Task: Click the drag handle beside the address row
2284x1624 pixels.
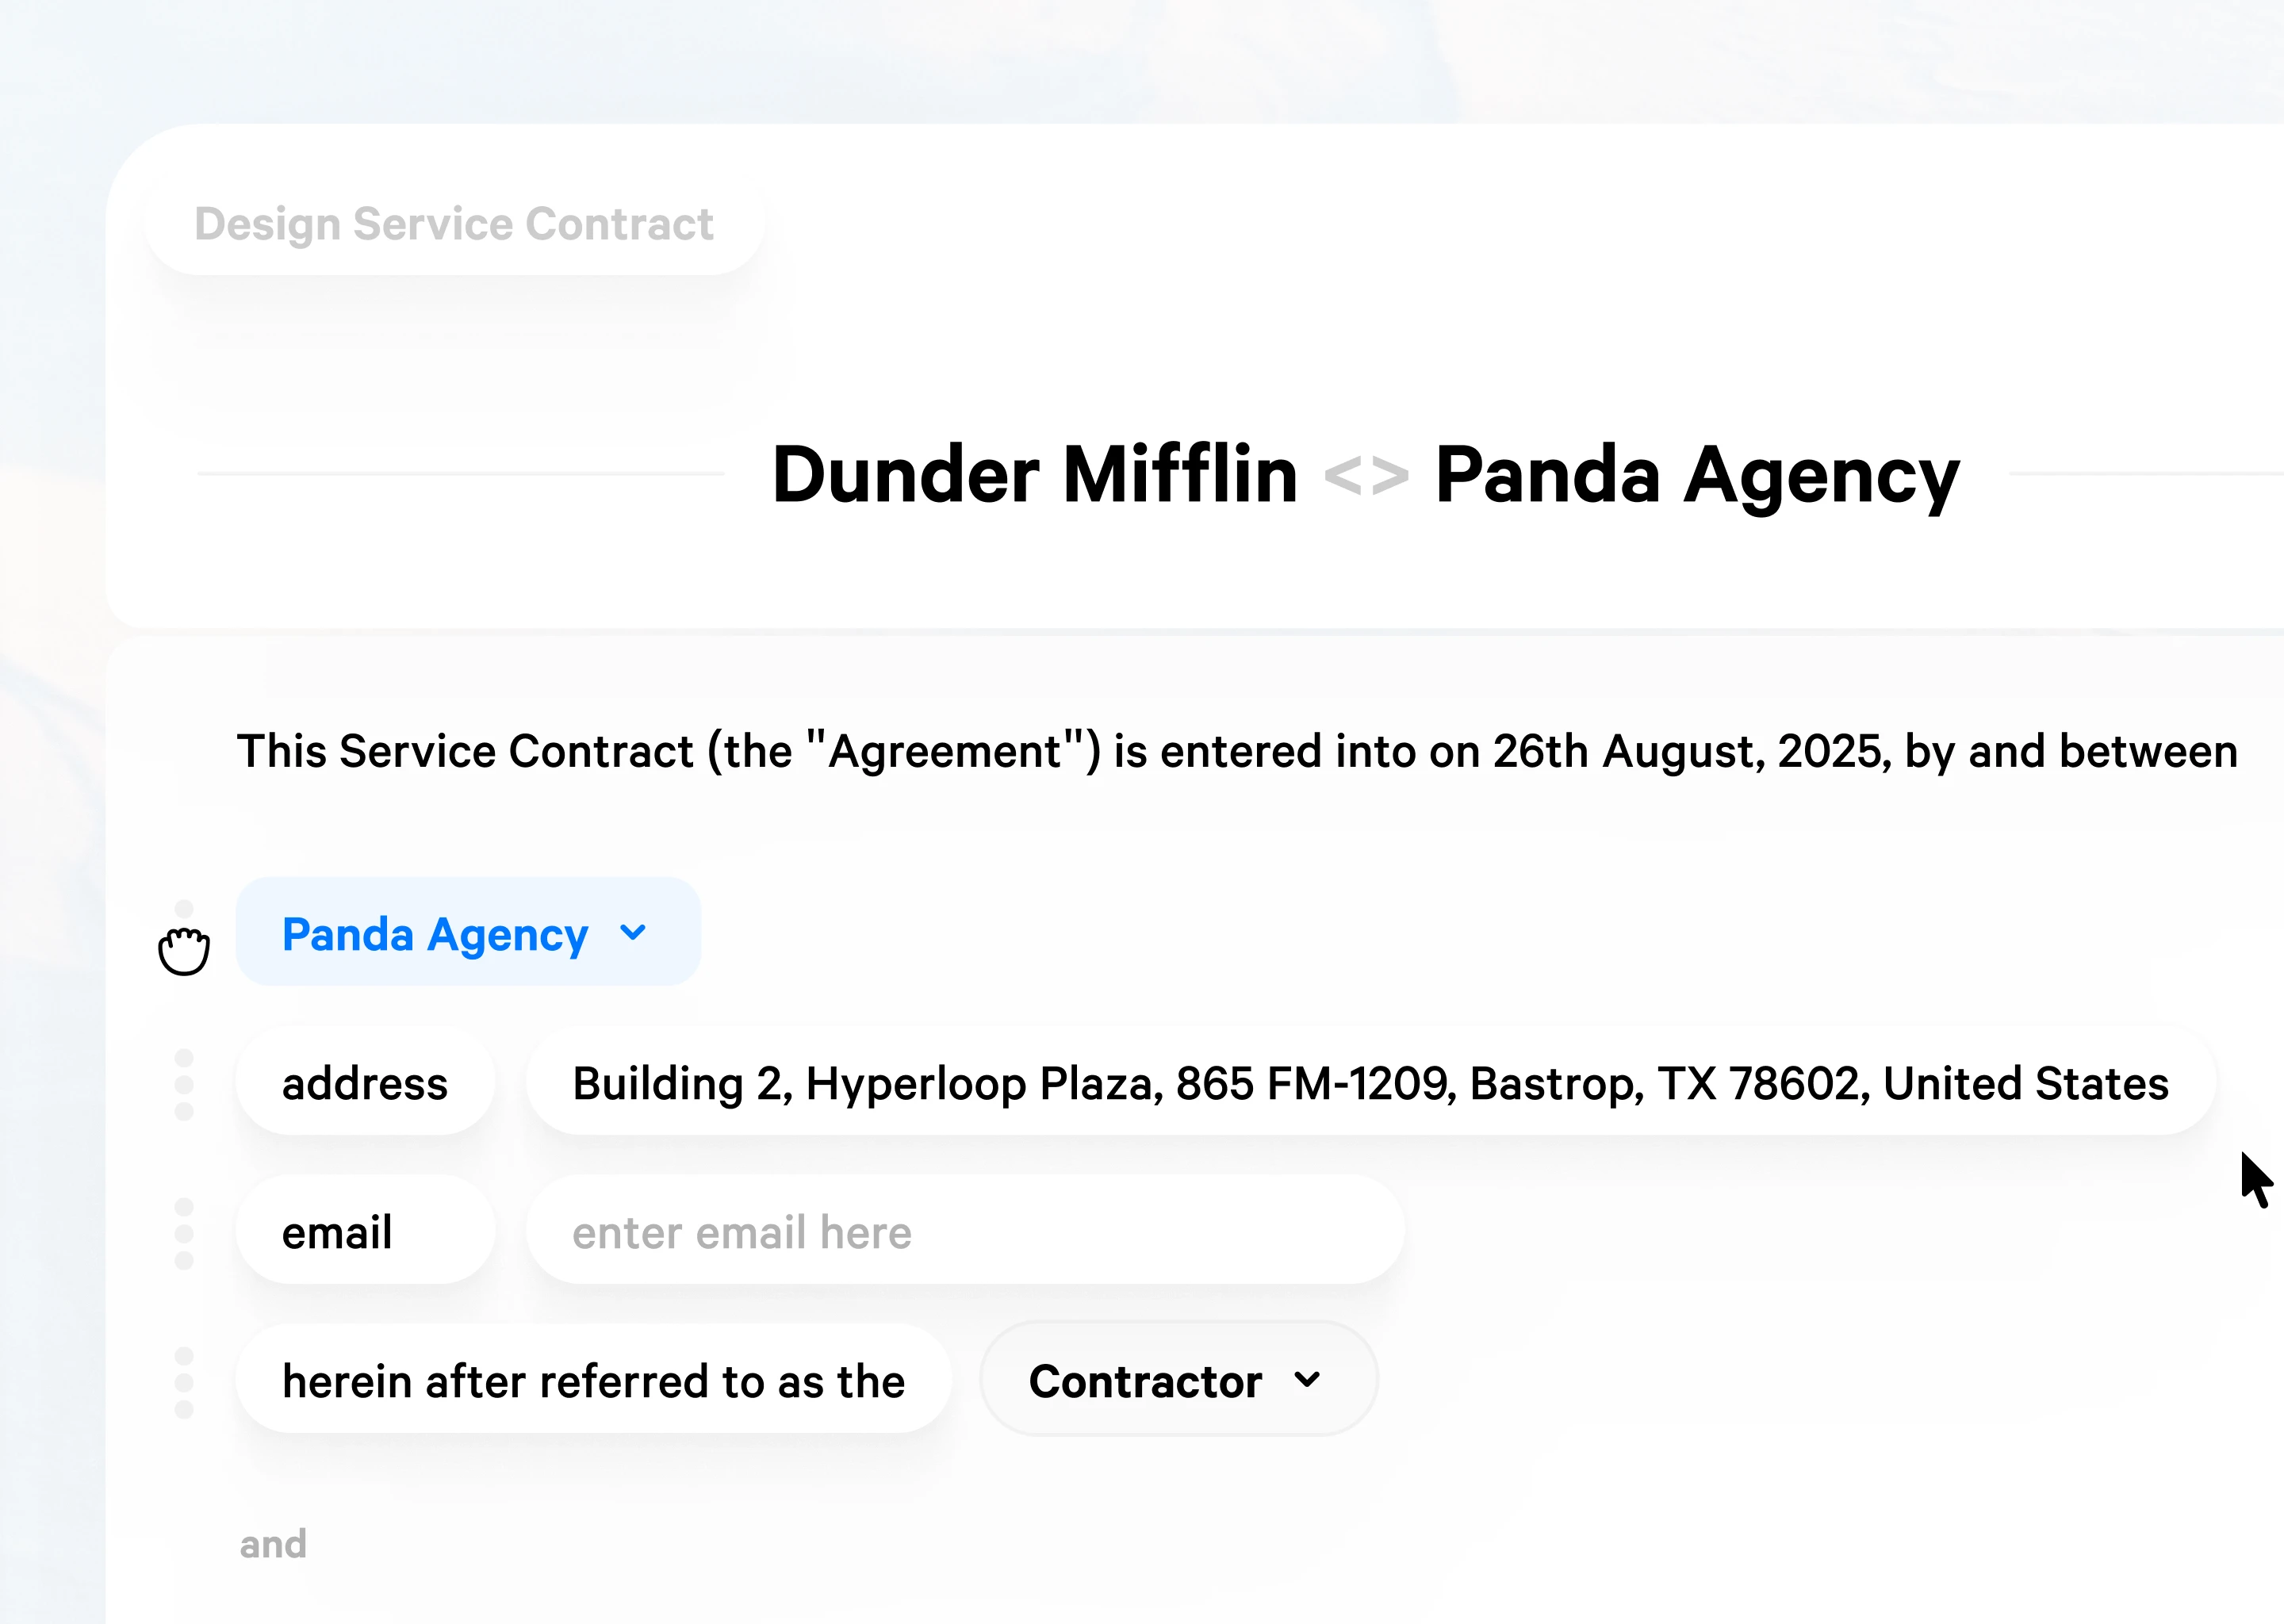Action: click(x=184, y=1085)
